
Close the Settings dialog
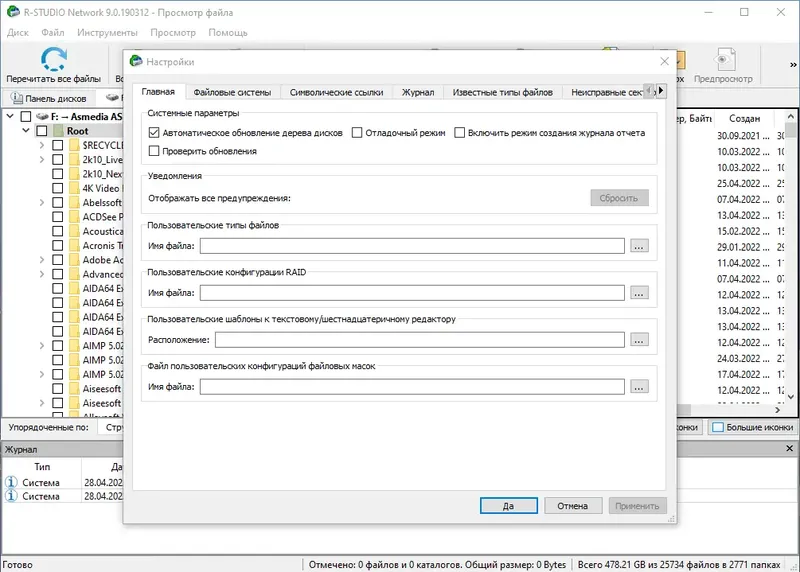tap(664, 61)
